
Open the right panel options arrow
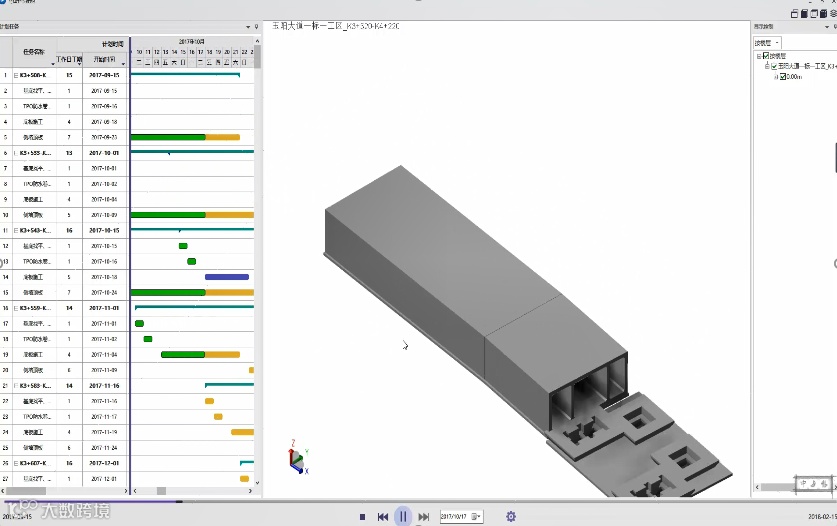click(827, 27)
